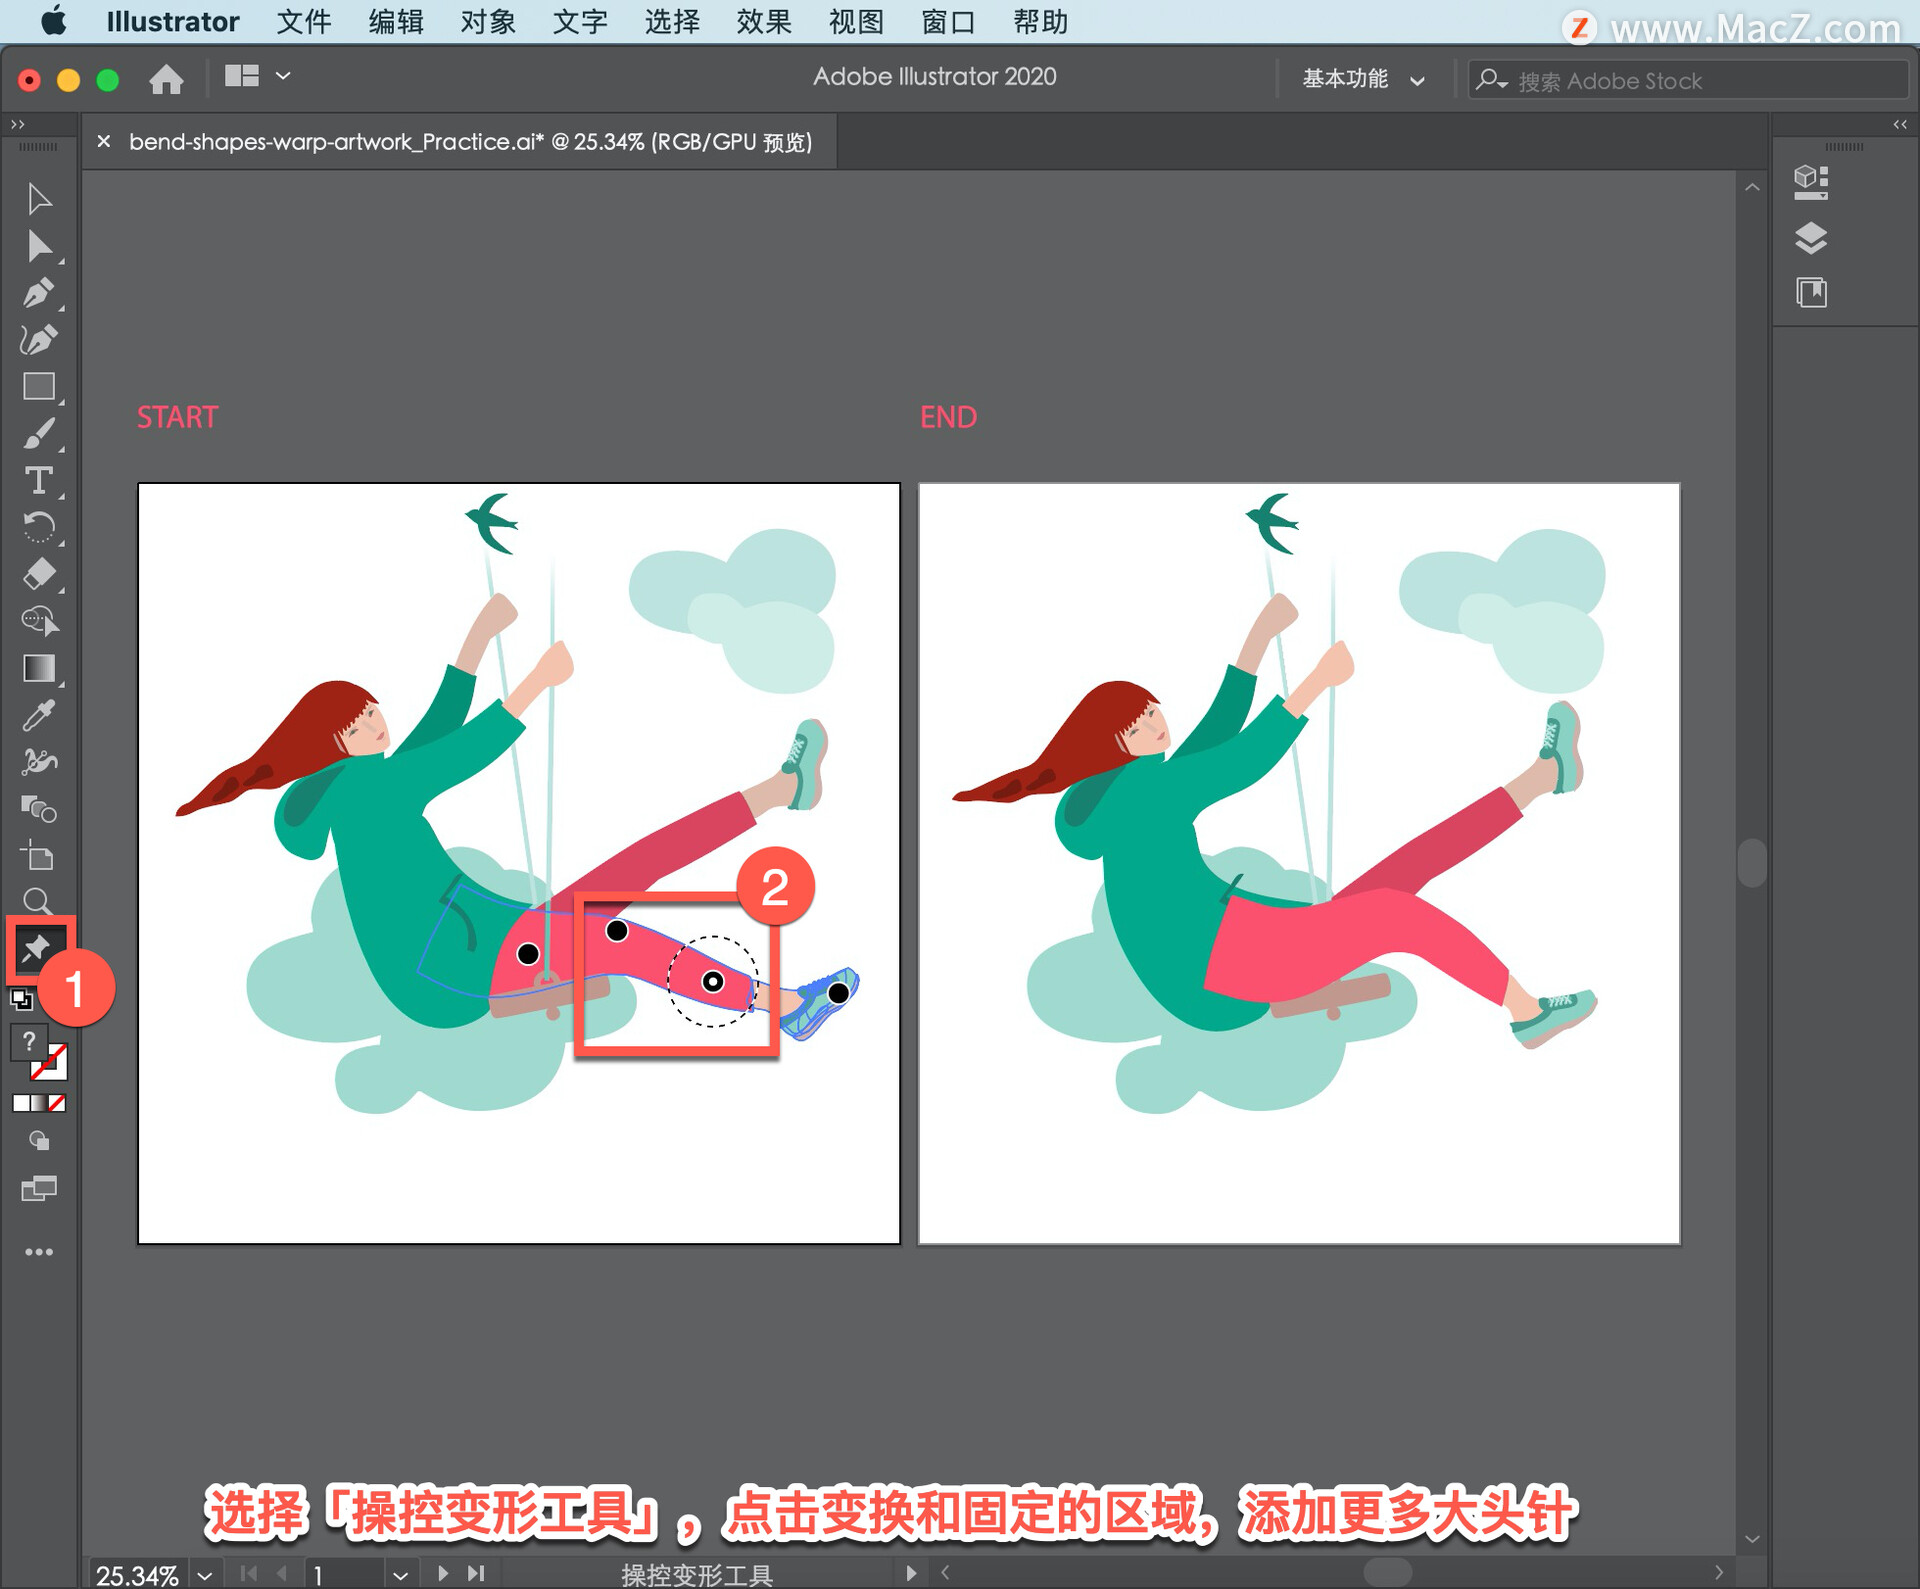Viewport: 1920px width, 1589px height.
Task: Set paint type to Color
Action: coord(21,1103)
